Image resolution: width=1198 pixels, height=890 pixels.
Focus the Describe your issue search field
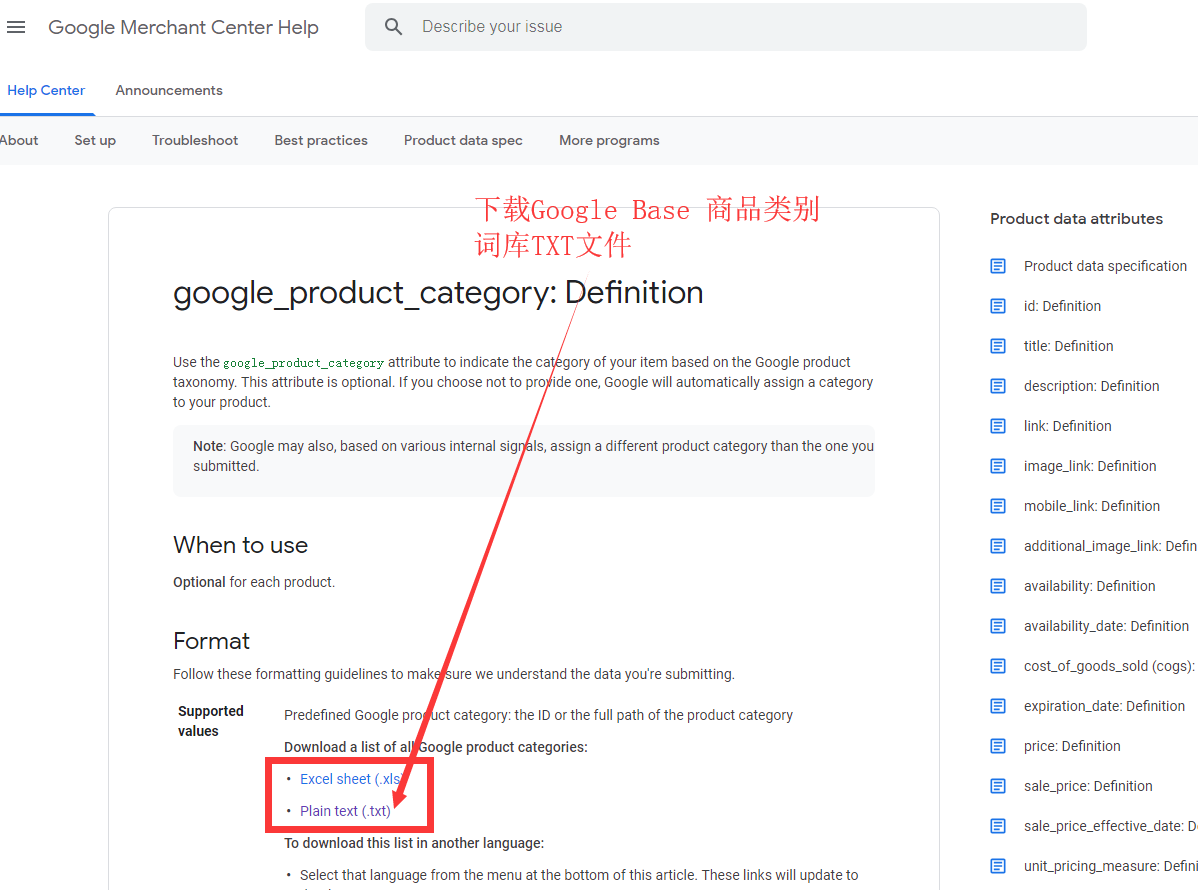[726, 27]
